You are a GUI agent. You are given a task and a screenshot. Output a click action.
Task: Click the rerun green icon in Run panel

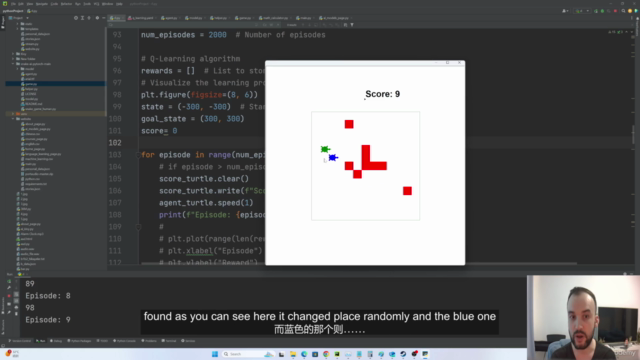[x=9, y=281]
